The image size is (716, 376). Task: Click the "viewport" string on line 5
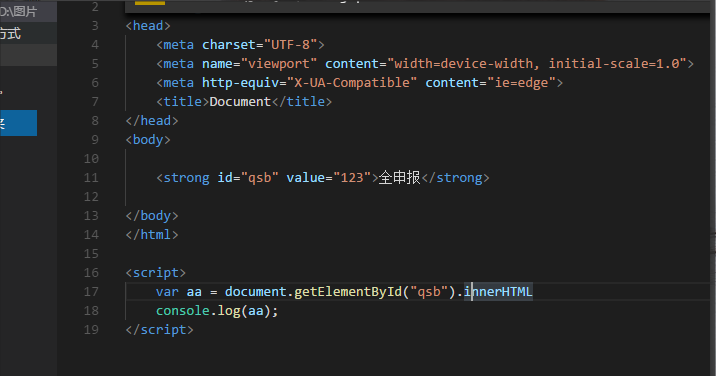tap(279, 64)
